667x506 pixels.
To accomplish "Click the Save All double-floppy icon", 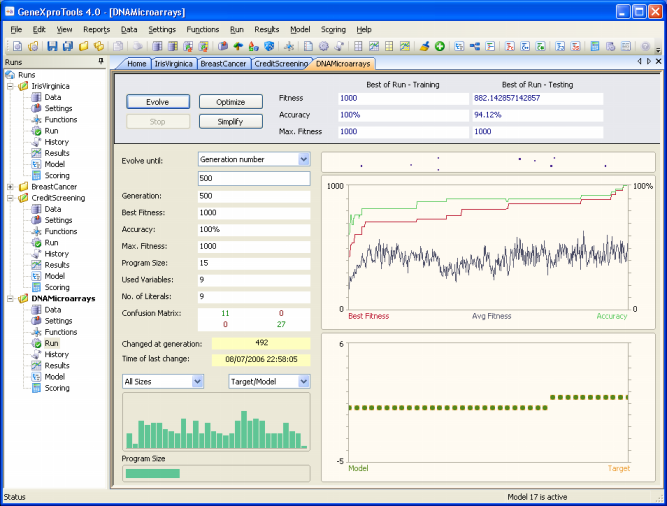I will coord(68,46).
